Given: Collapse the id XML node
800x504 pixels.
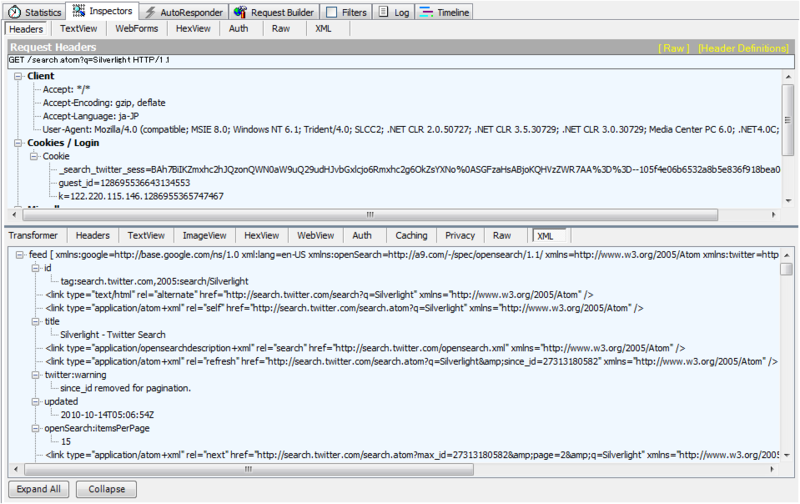Looking at the screenshot, I should 35,268.
